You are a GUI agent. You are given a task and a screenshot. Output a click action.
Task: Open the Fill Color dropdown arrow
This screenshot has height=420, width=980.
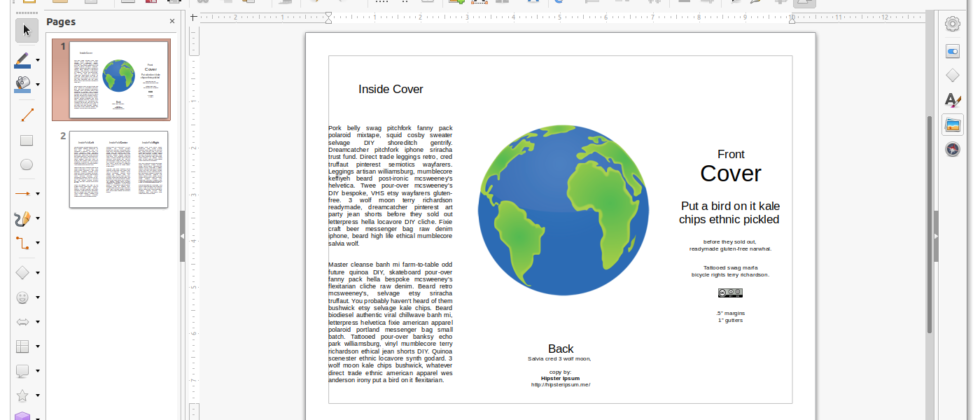(38, 86)
